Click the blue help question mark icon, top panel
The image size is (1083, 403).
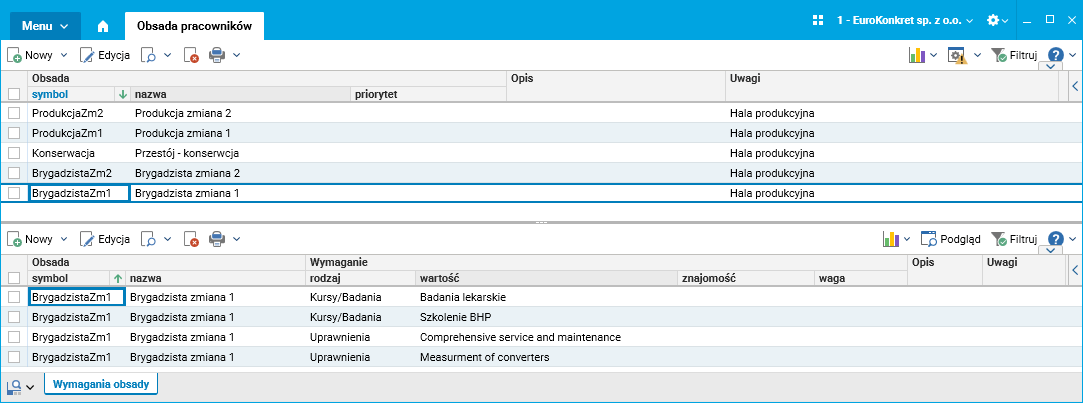pos(1056,55)
